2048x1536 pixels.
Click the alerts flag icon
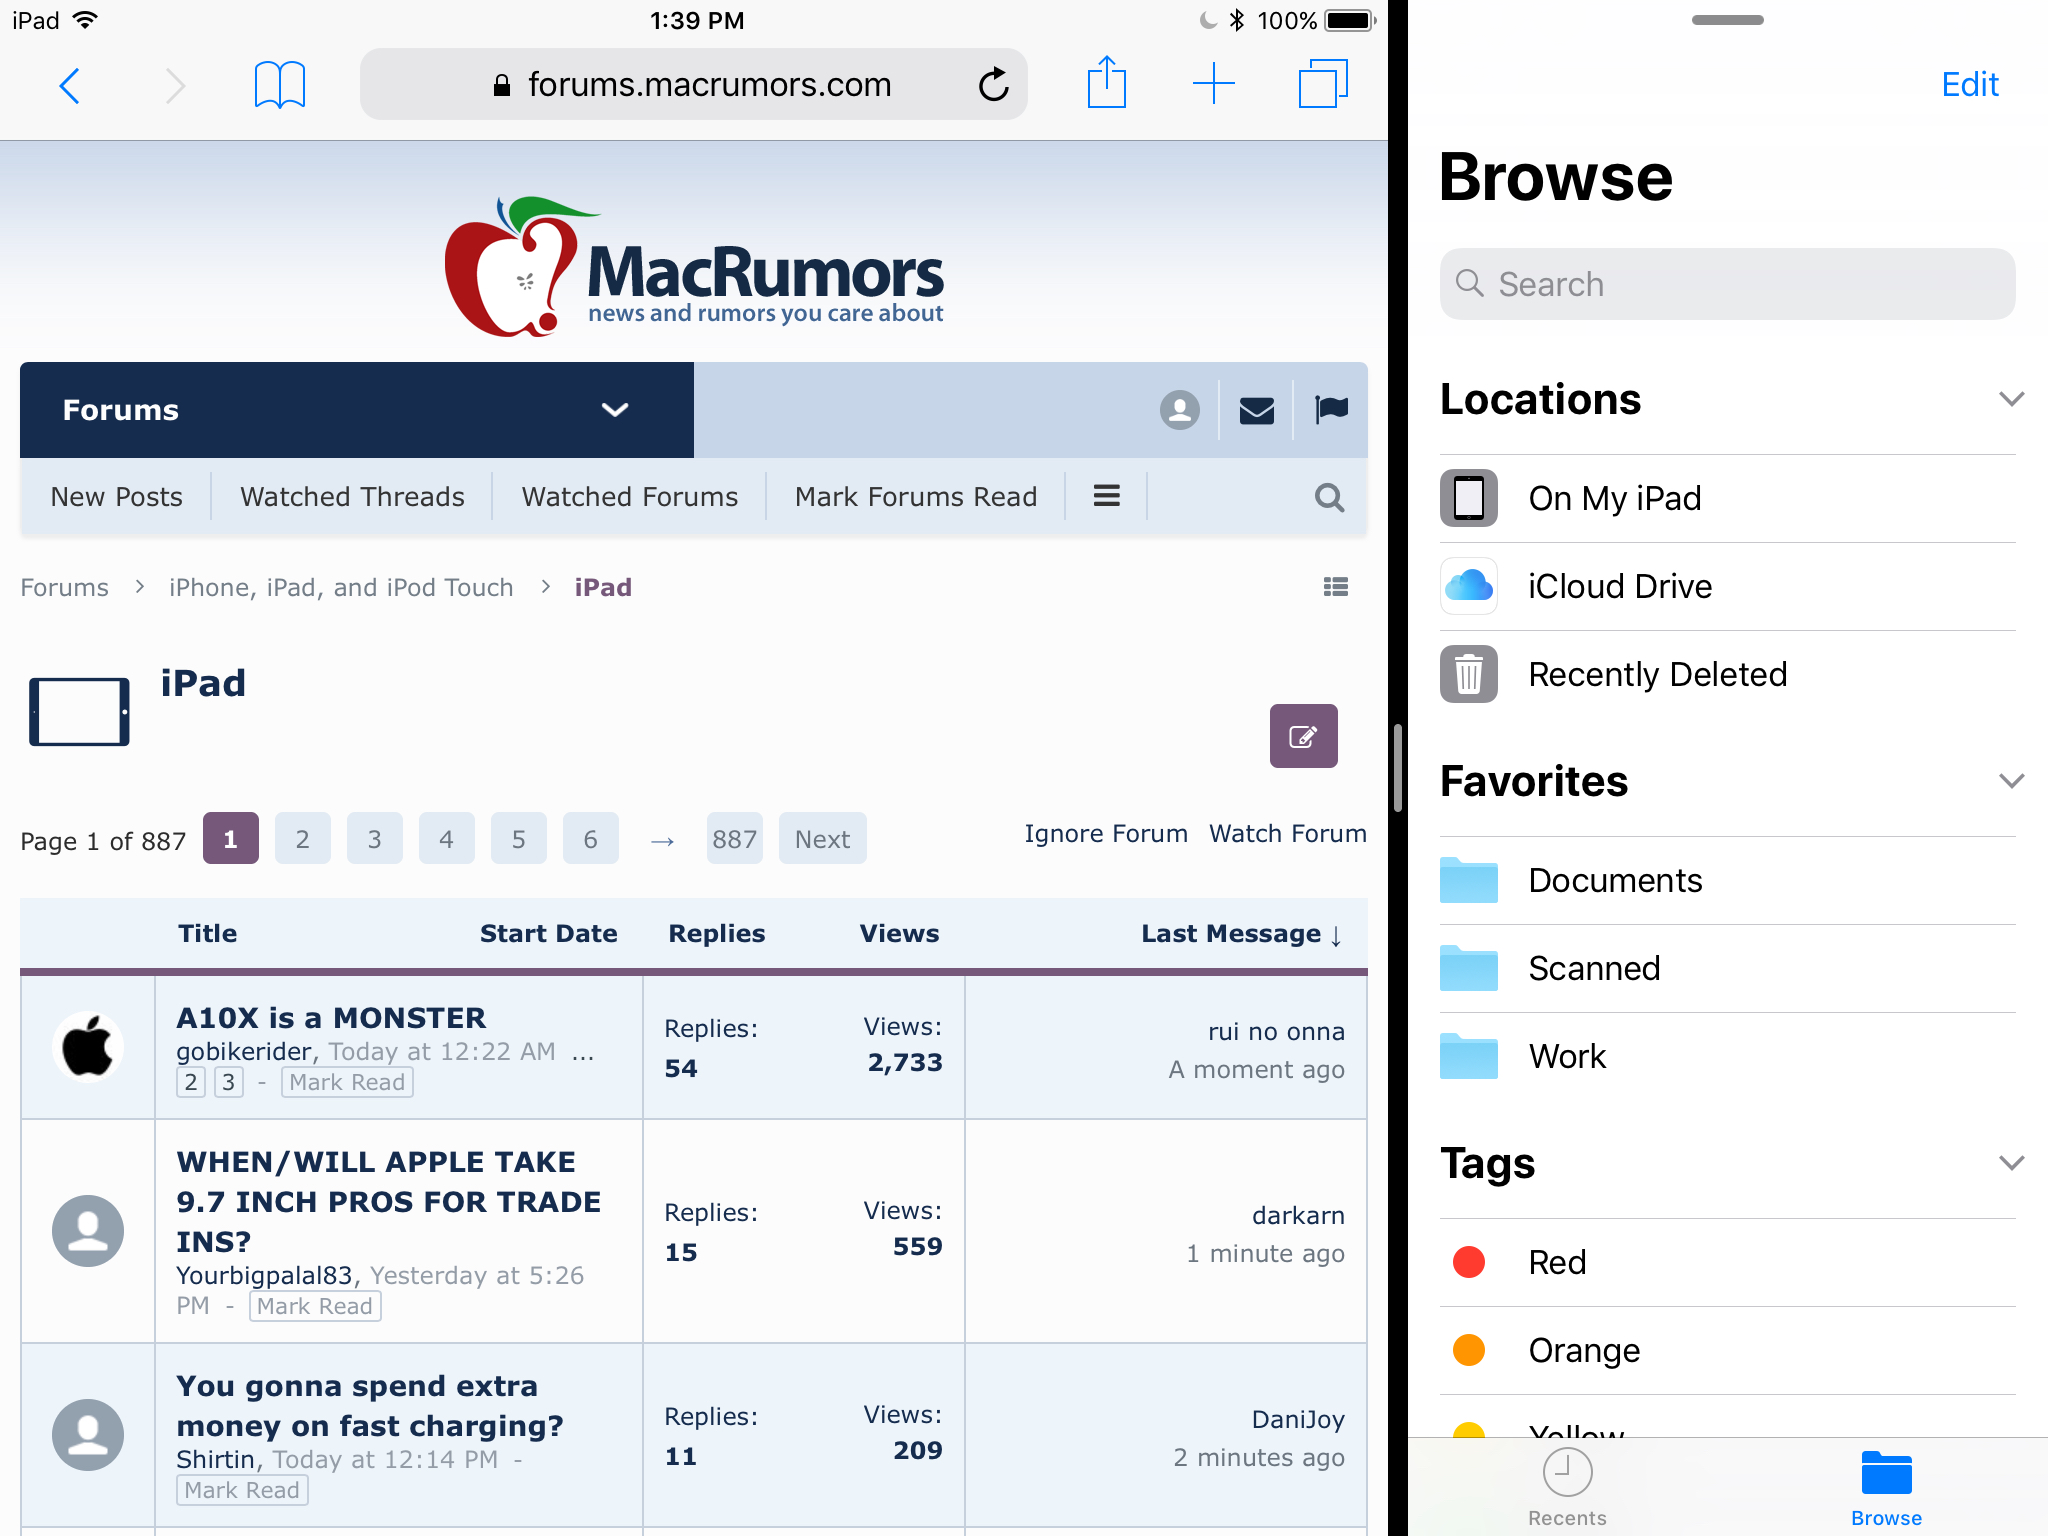(x=1331, y=410)
